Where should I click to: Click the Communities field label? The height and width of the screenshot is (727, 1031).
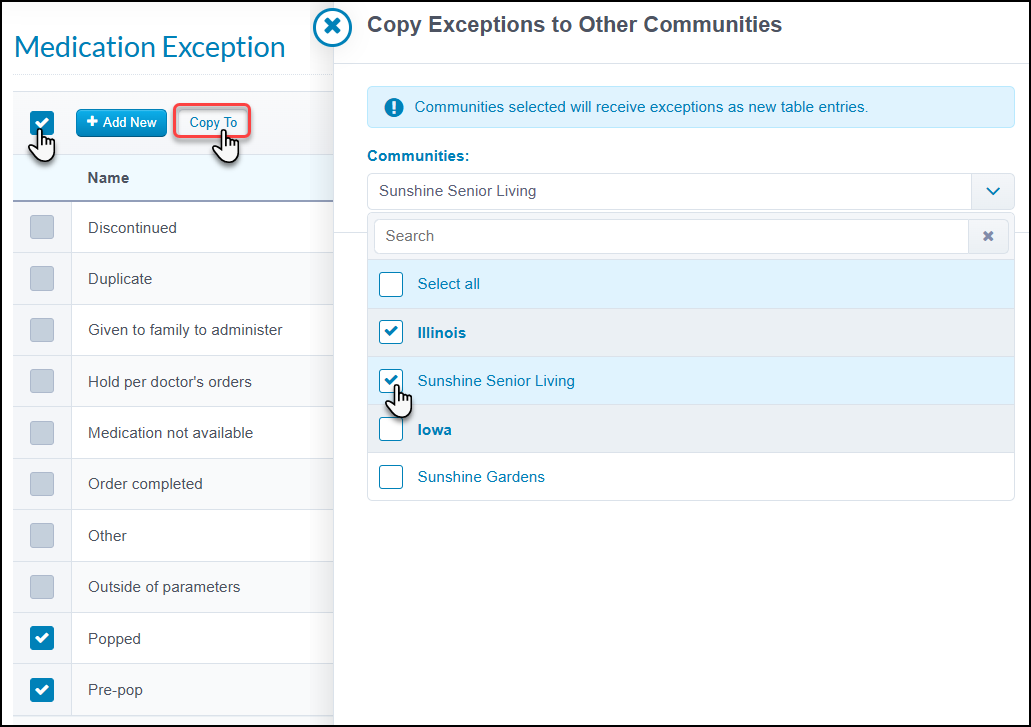[418, 156]
